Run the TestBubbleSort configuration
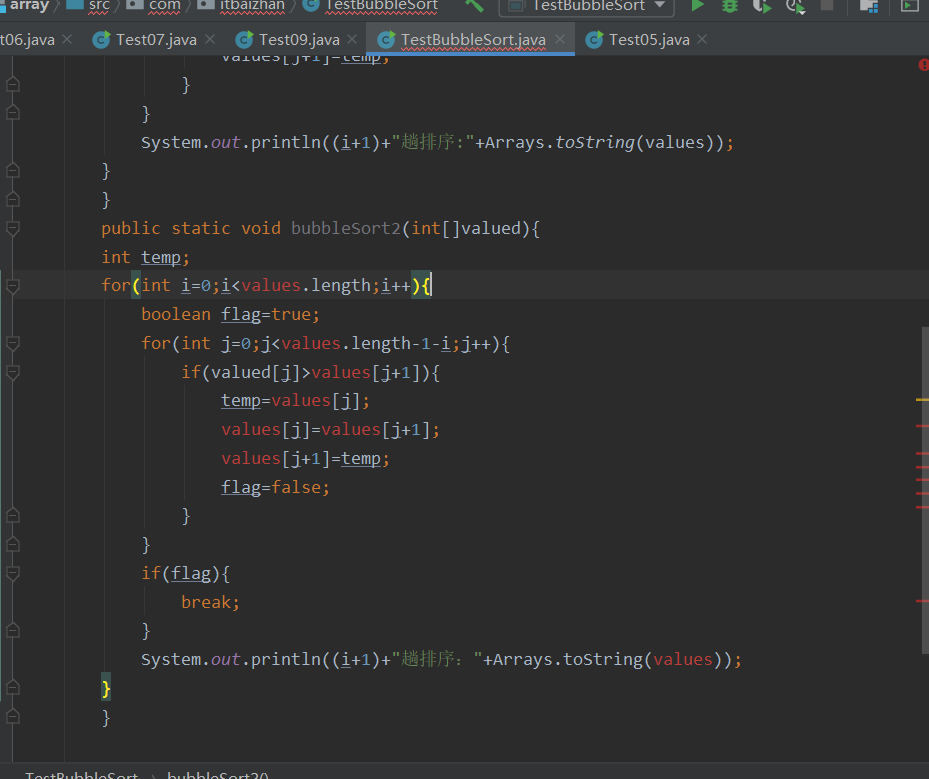The image size is (929, 779). click(697, 6)
